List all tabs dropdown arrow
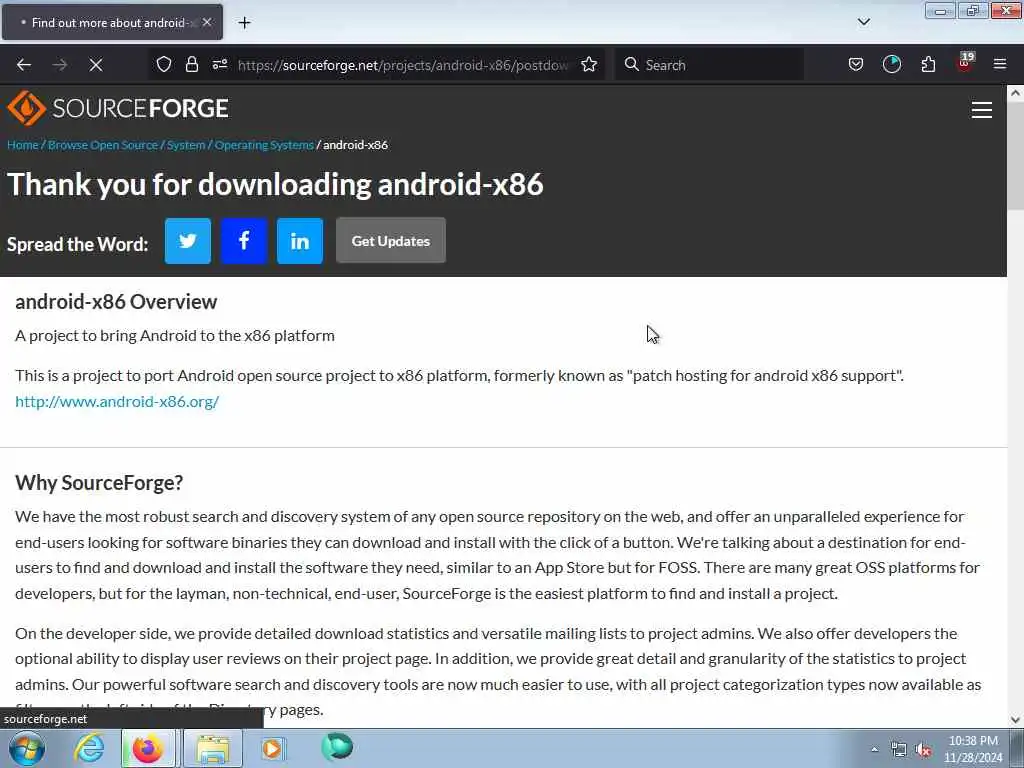The height and width of the screenshot is (768, 1024). coord(863,22)
